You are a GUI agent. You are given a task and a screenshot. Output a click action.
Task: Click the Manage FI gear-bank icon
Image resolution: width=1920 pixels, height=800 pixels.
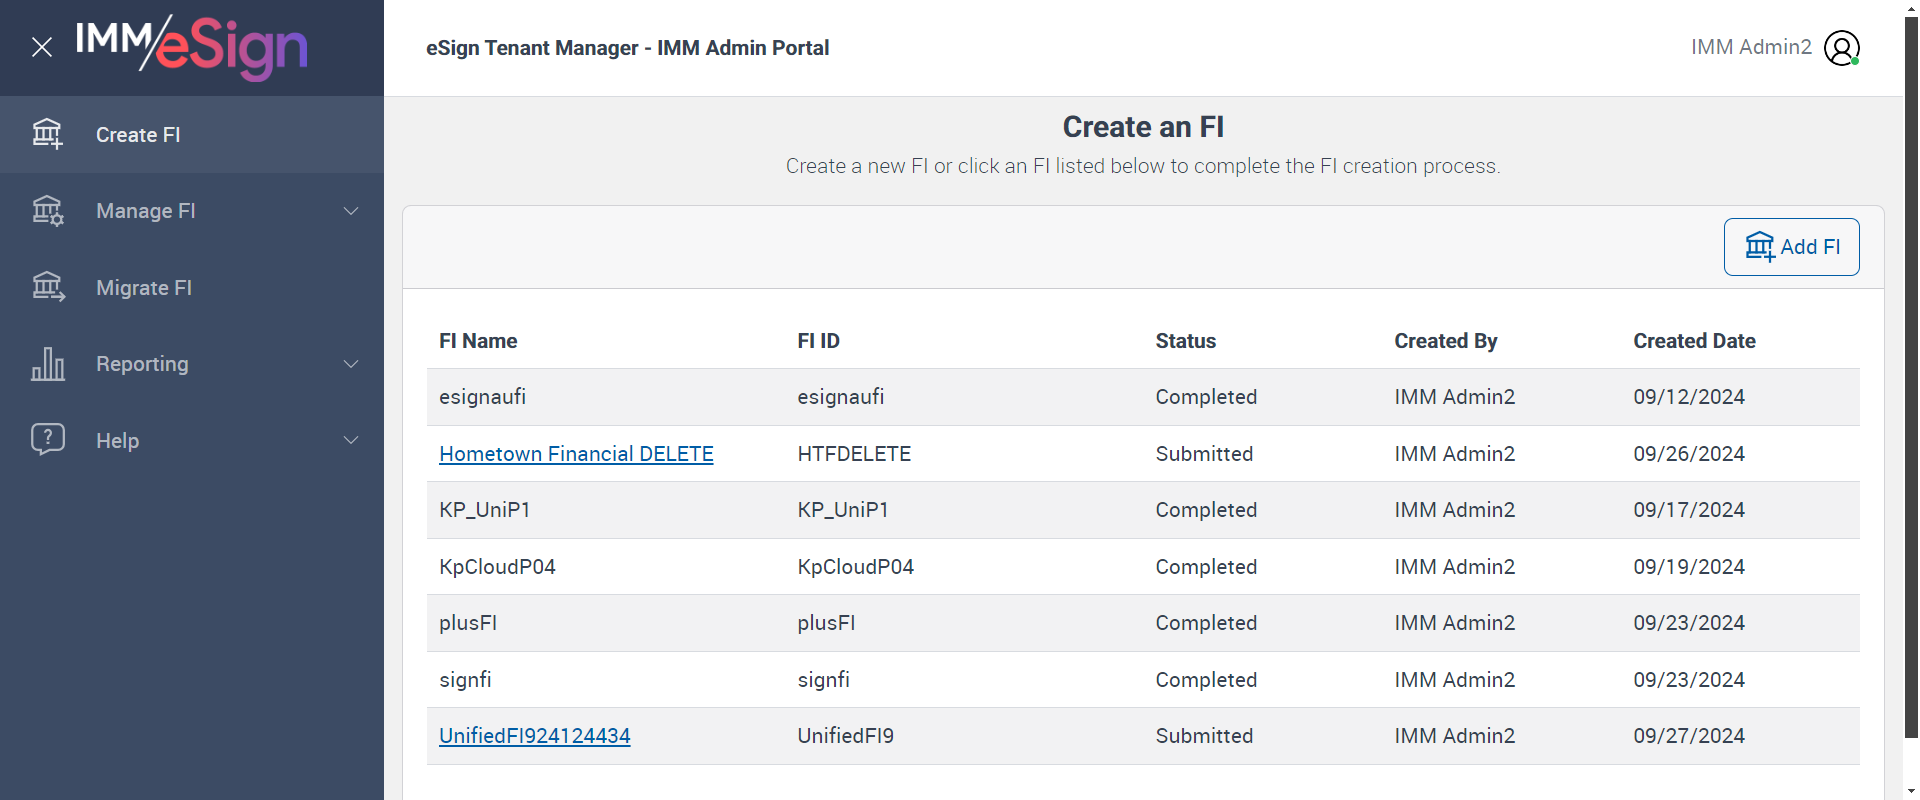pyautogui.click(x=47, y=211)
